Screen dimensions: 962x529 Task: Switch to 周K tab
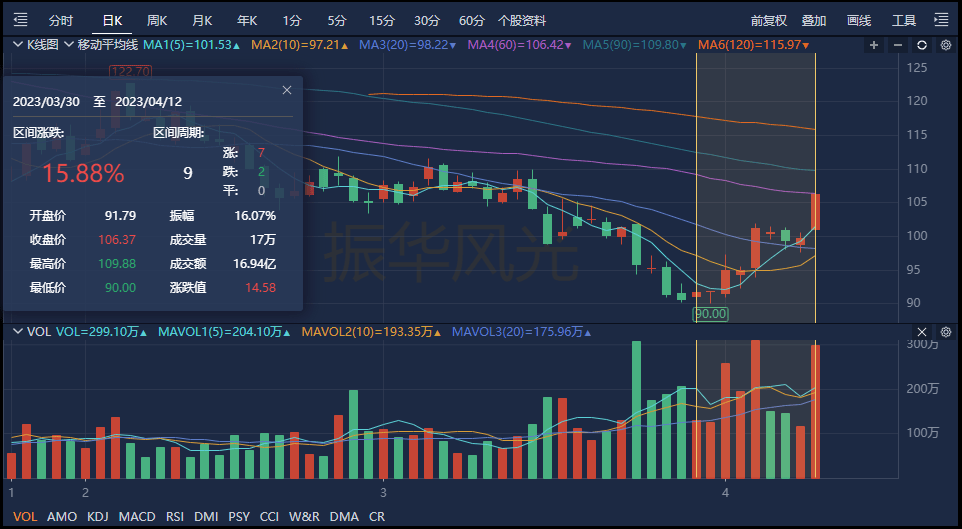tap(157, 21)
